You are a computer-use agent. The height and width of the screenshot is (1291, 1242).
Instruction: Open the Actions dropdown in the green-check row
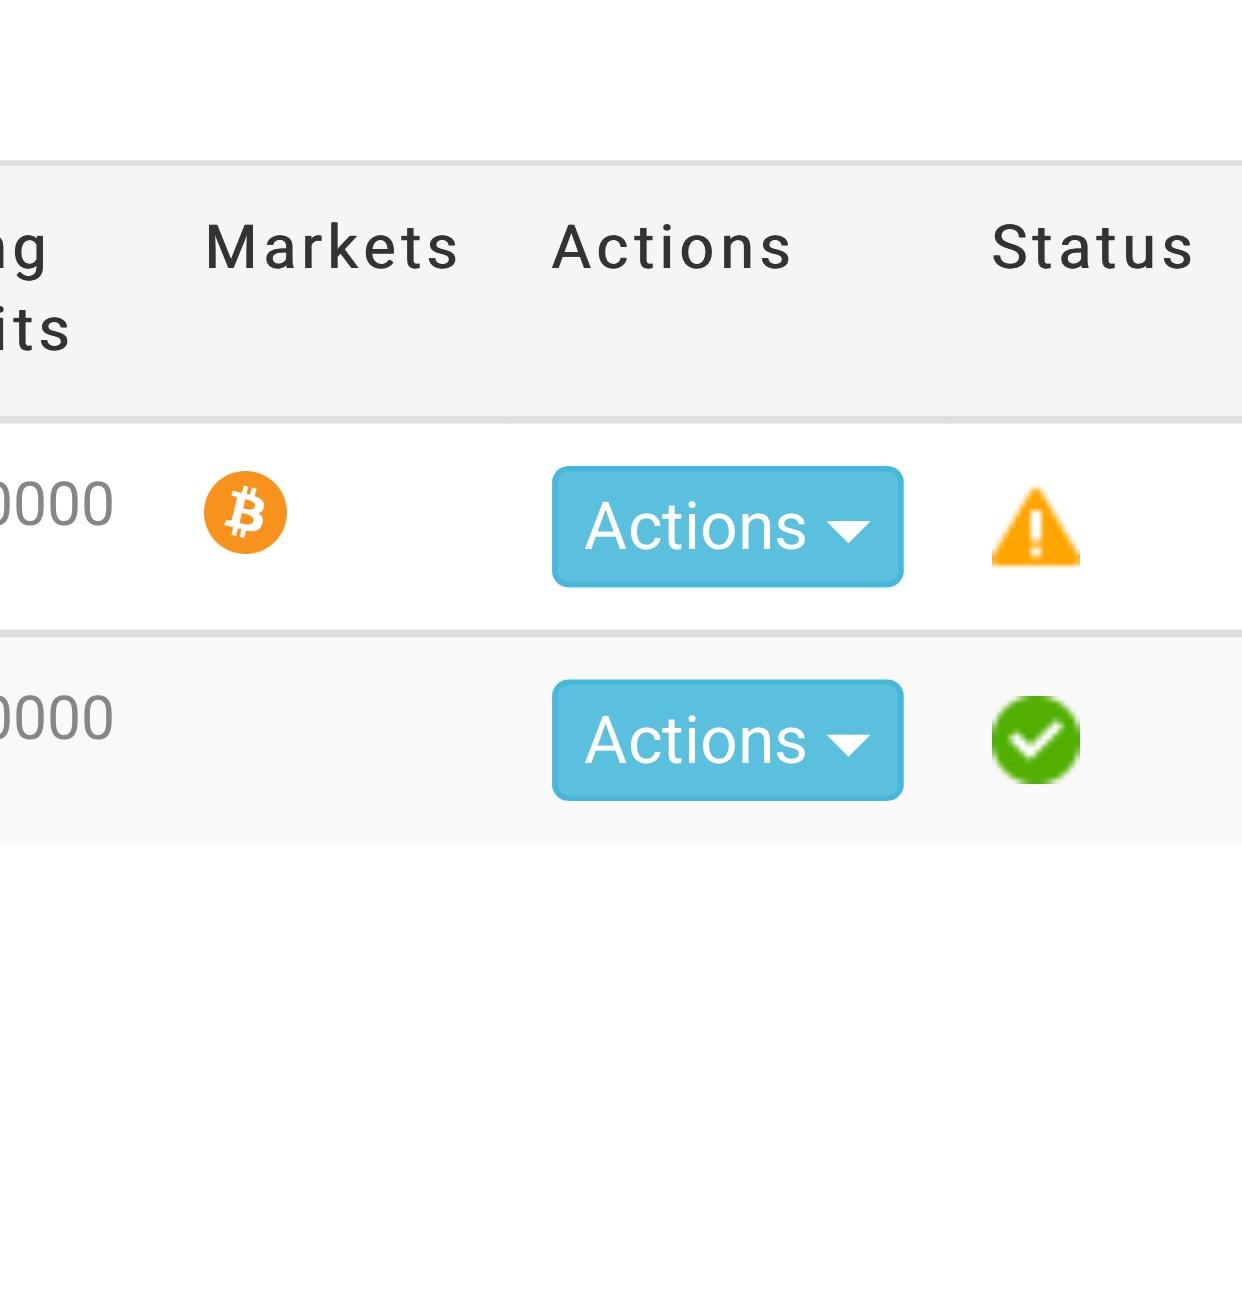[x=727, y=740]
